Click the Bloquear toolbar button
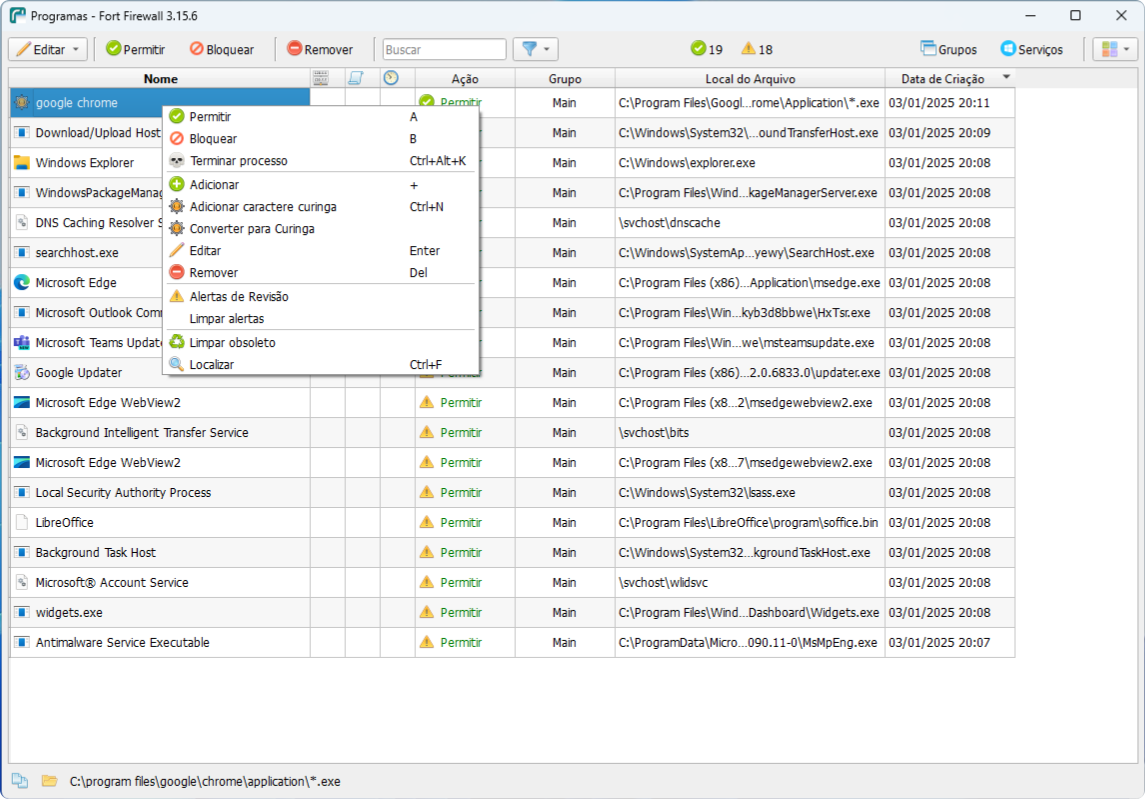 222,50
